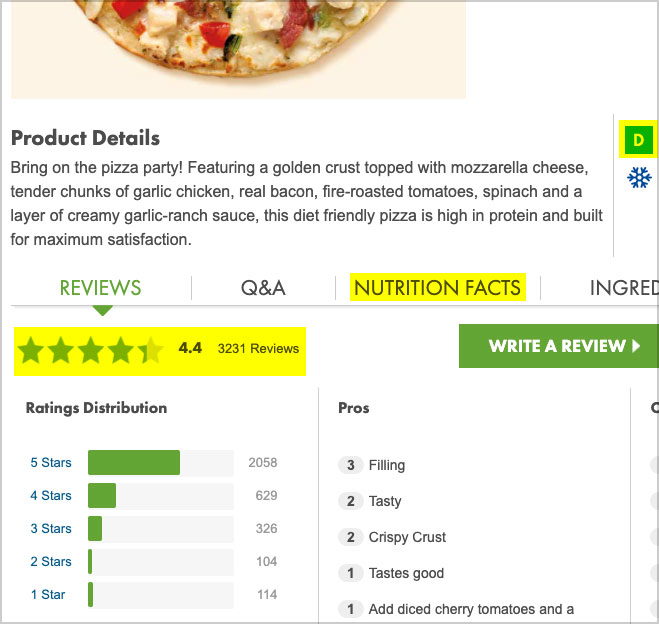The width and height of the screenshot is (659, 624).
Task: Open the Nutrition Facts tab
Action: 438,288
